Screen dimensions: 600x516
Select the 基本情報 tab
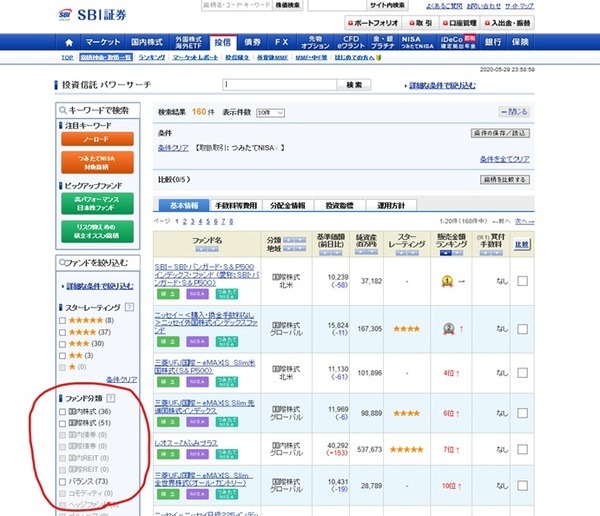tap(184, 206)
